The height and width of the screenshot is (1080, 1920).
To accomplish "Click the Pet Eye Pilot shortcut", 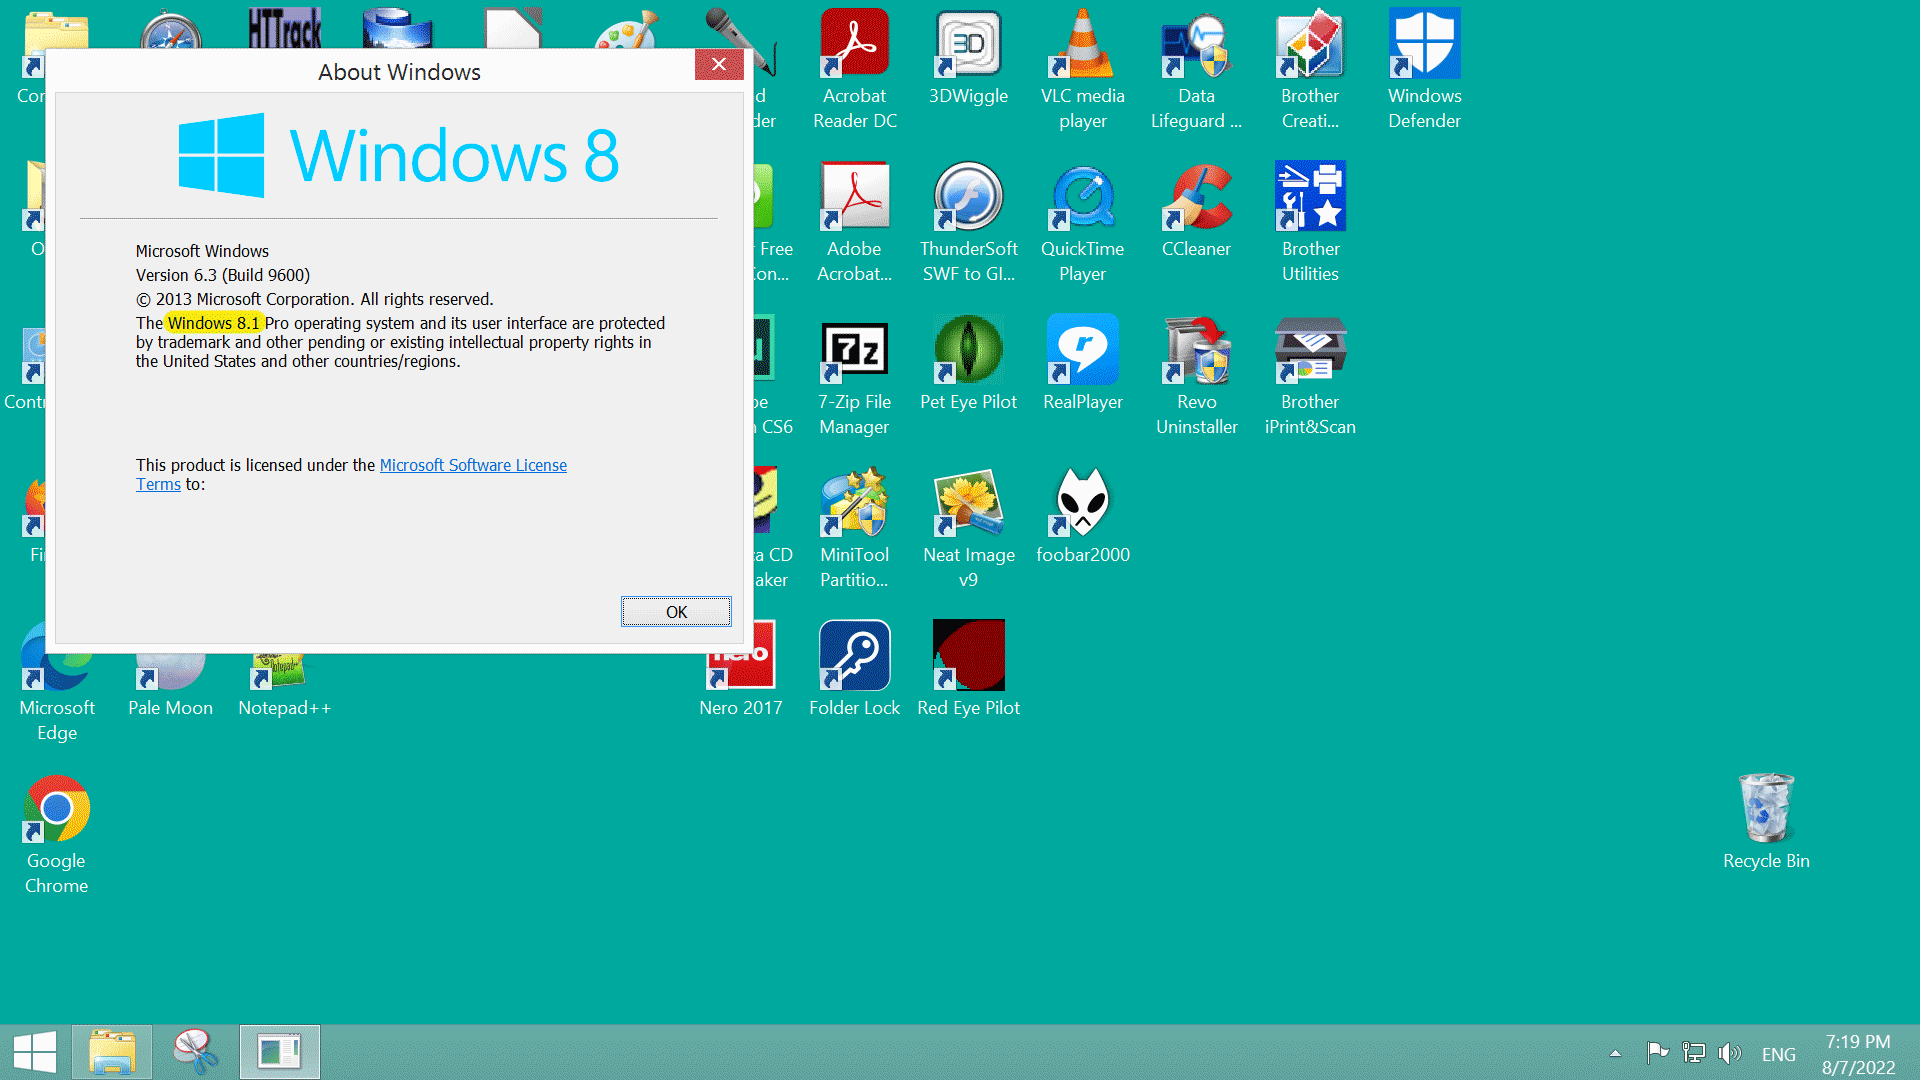I will pos(968,364).
